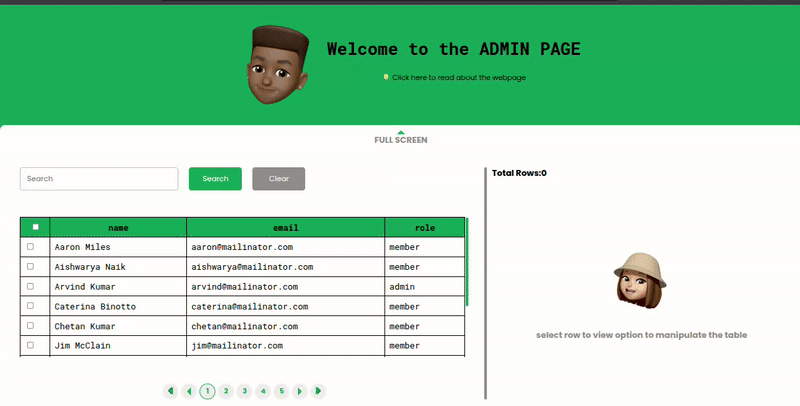
Task: Click the 'Aishwarya Naik' name cell
Action: 118,267
